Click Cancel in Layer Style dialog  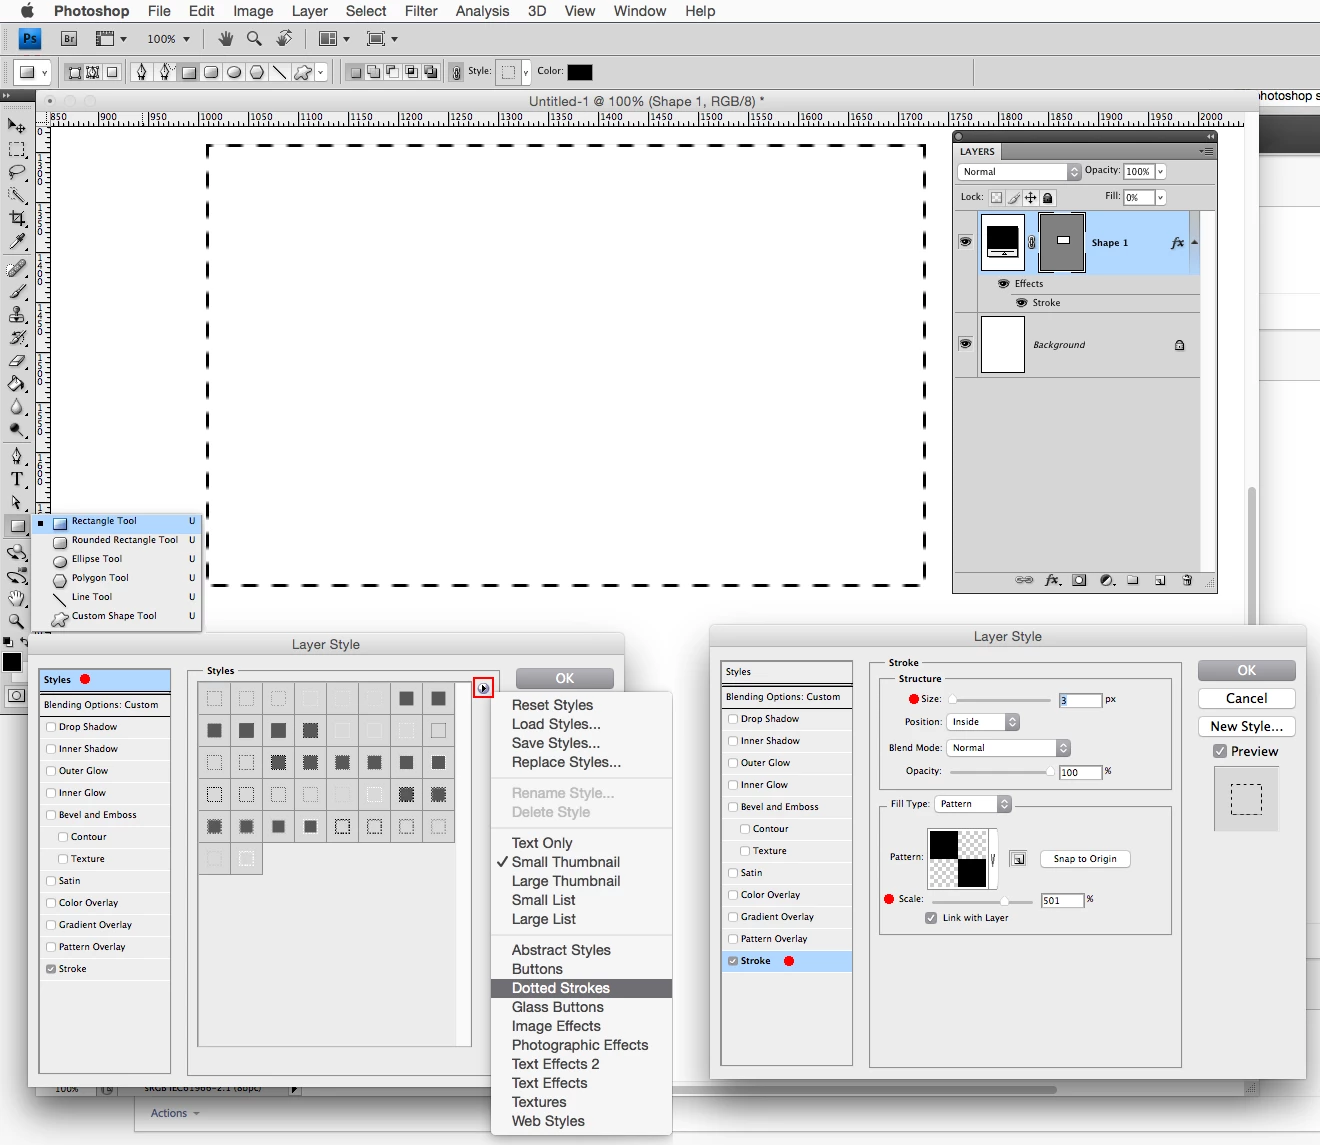[x=1246, y=698]
